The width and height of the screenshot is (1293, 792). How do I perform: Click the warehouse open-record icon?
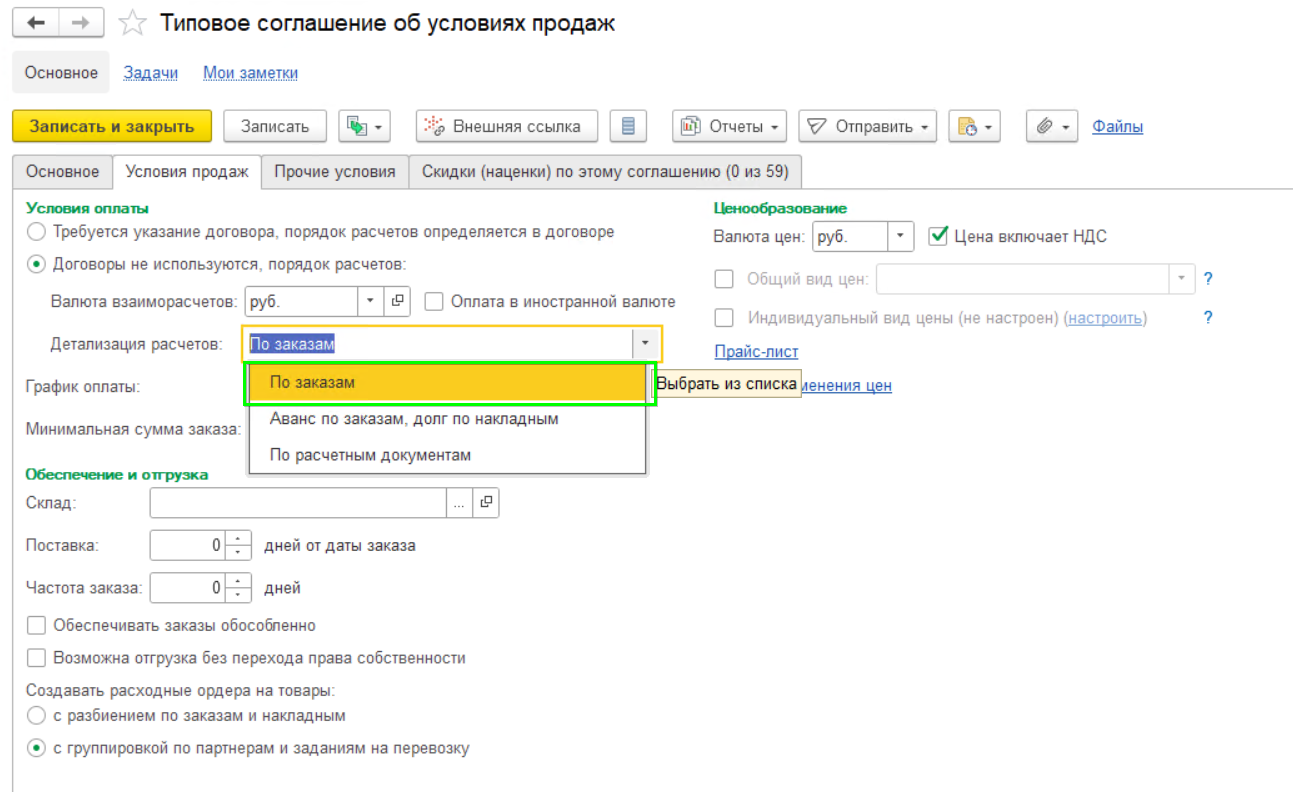pos(486,503)
